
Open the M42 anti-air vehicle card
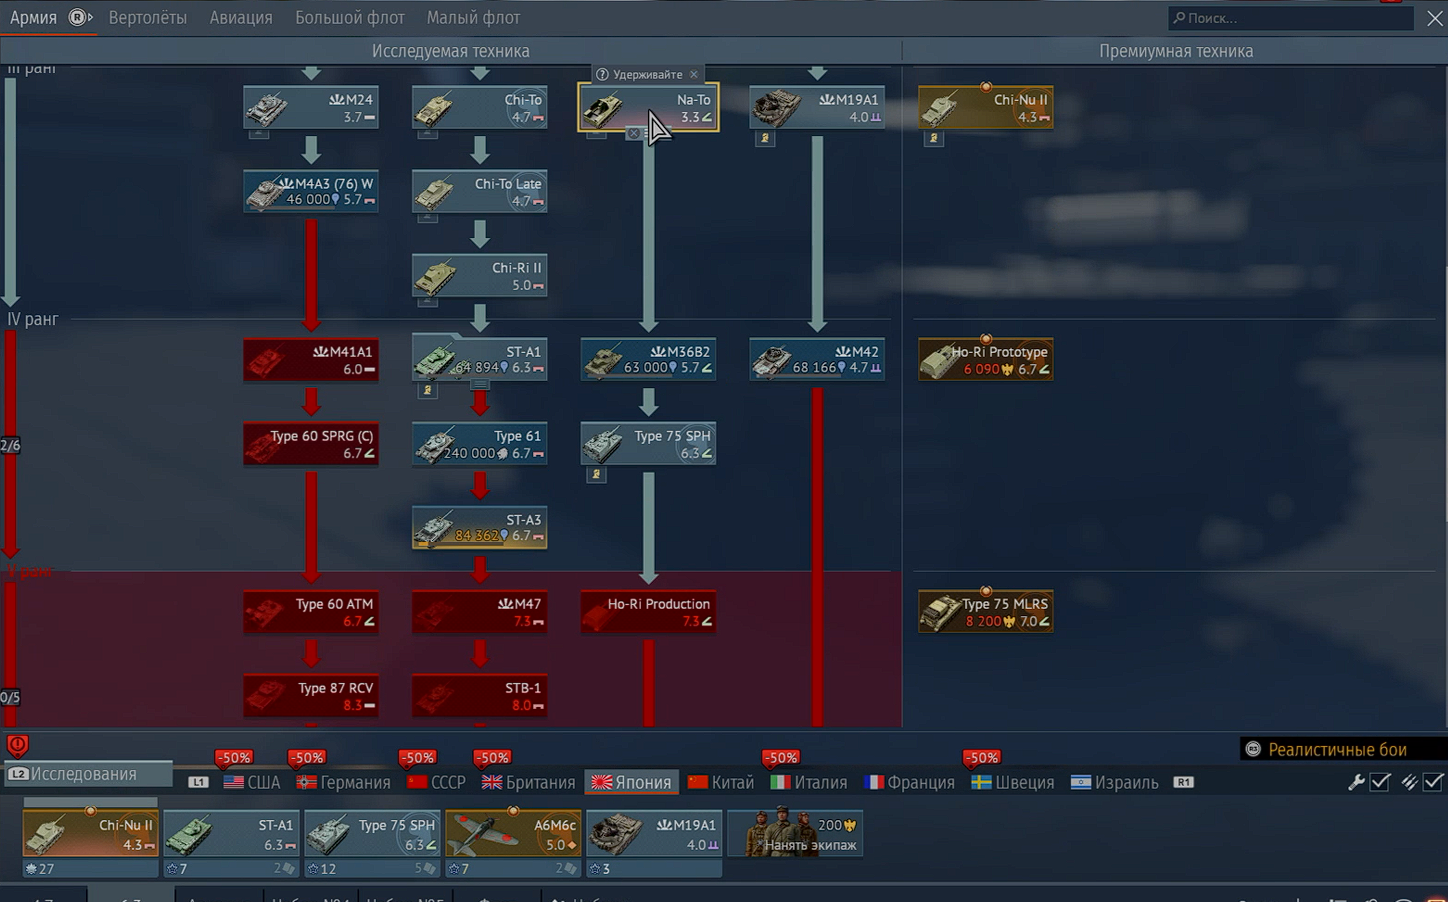[x=817, y=360]
